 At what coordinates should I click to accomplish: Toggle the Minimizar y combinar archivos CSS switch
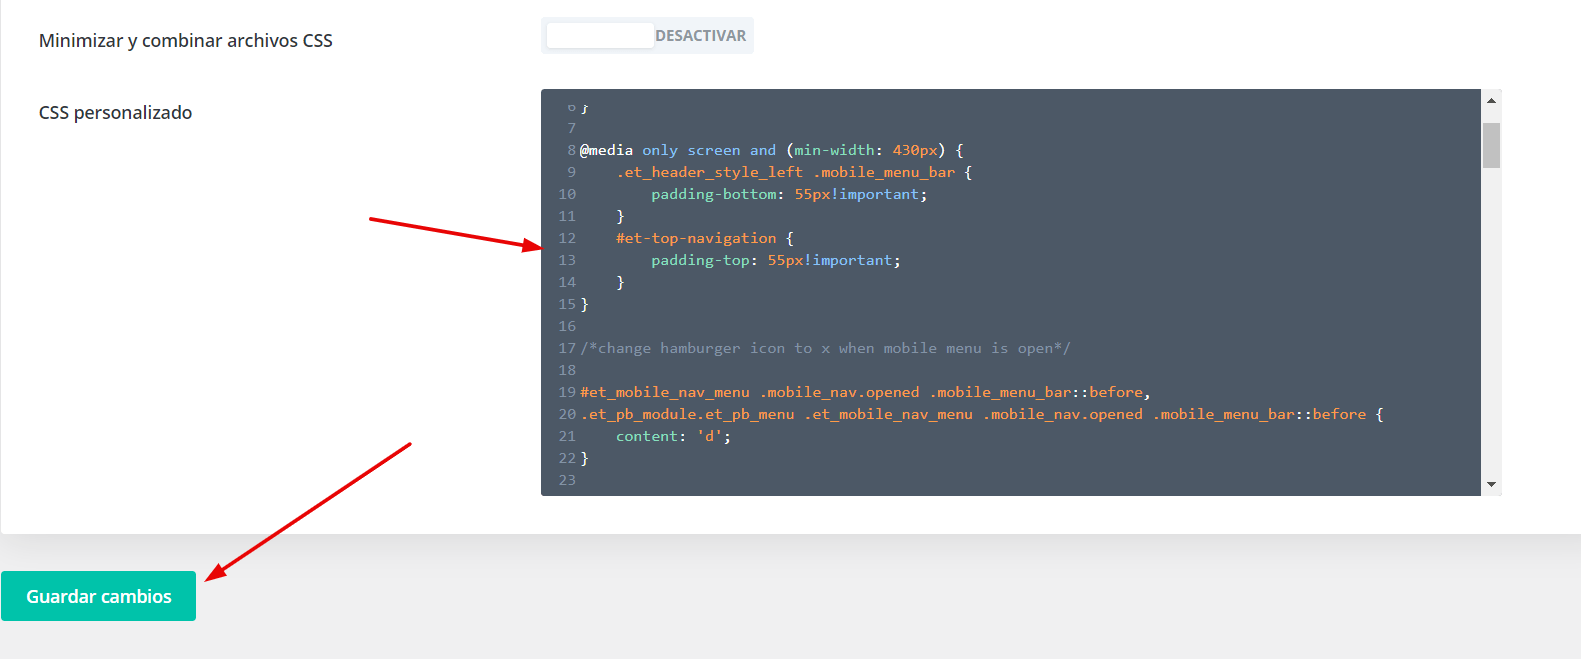coord(647,35)
